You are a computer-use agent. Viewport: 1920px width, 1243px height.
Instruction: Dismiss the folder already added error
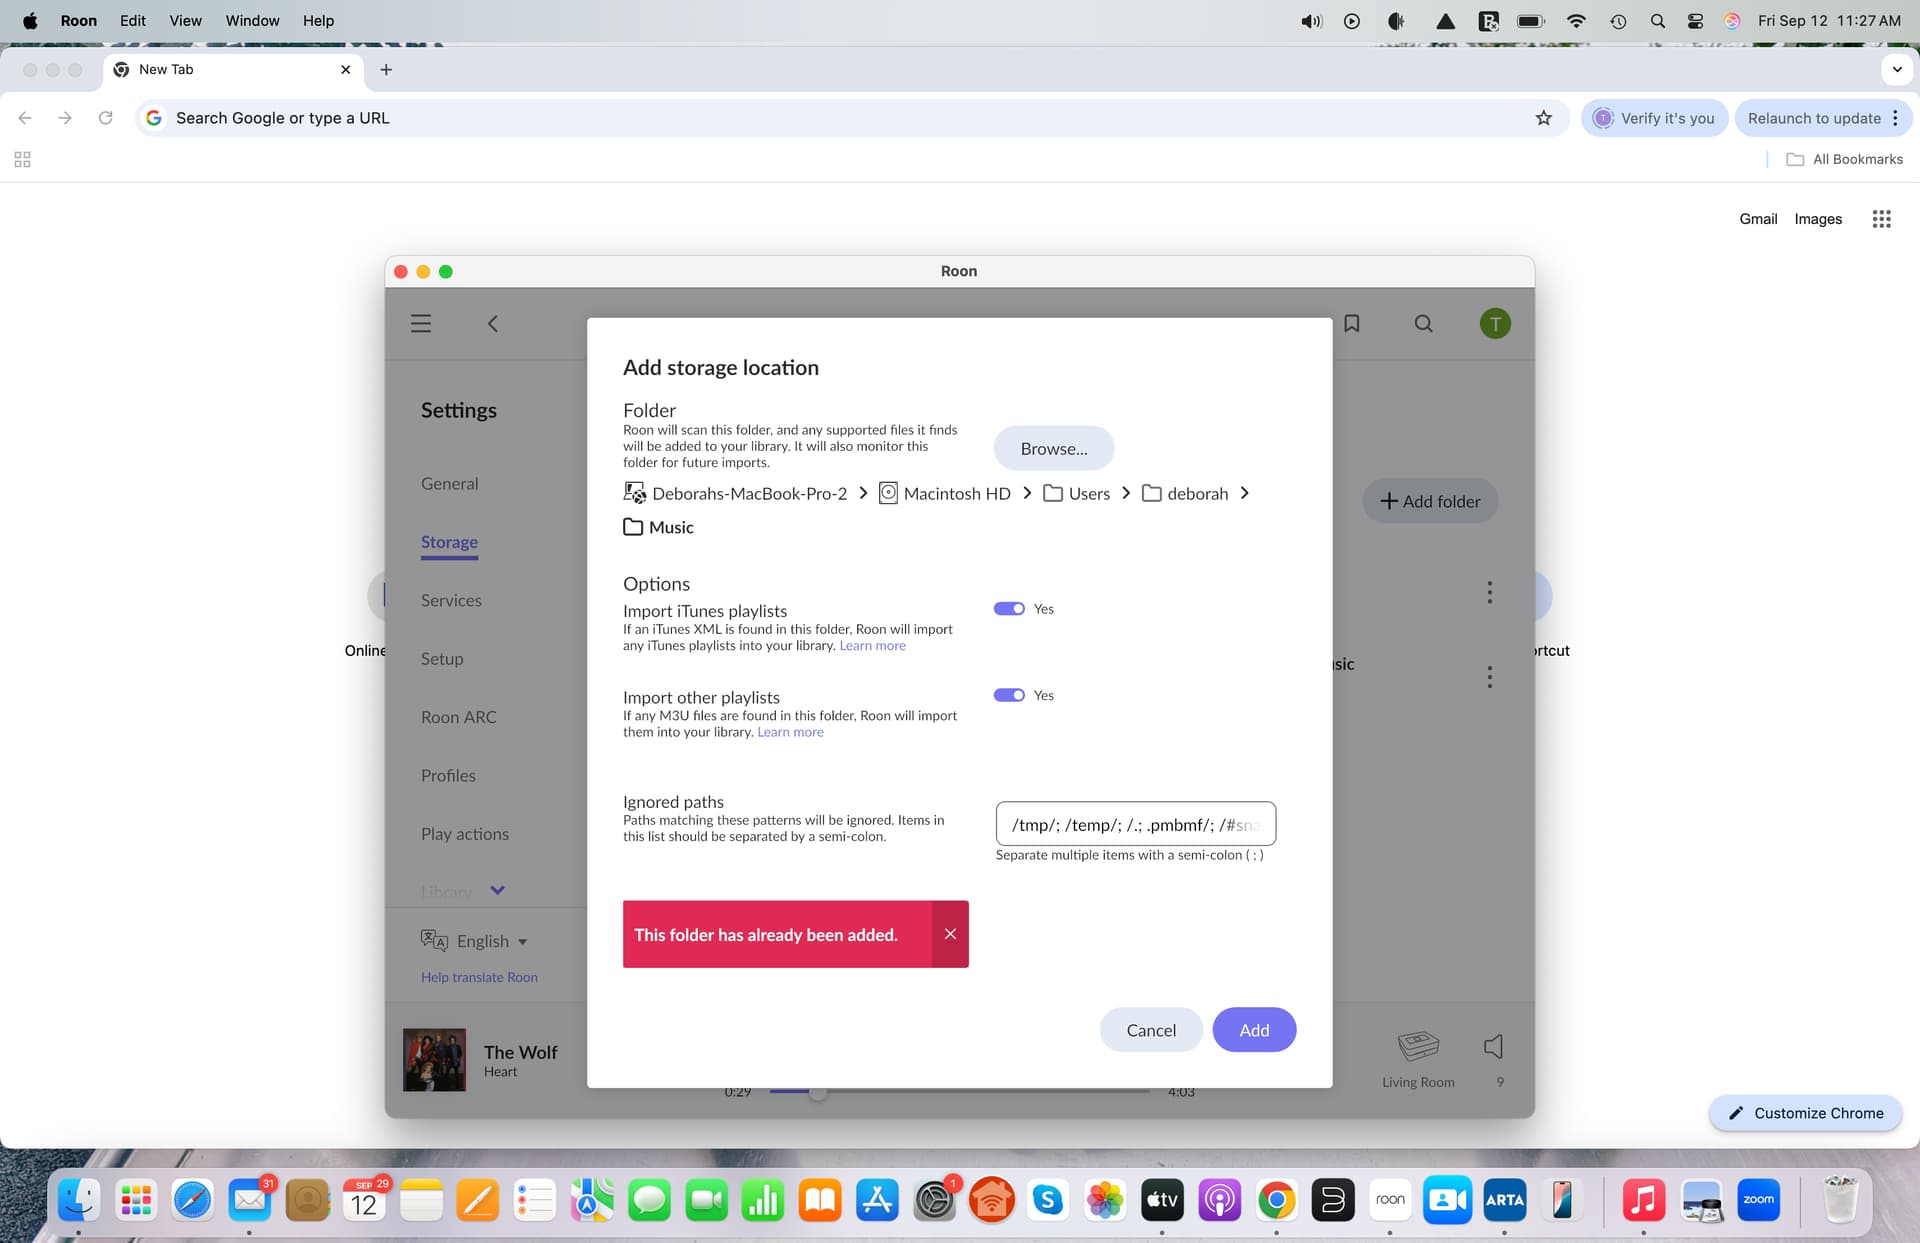click(950, 934)
